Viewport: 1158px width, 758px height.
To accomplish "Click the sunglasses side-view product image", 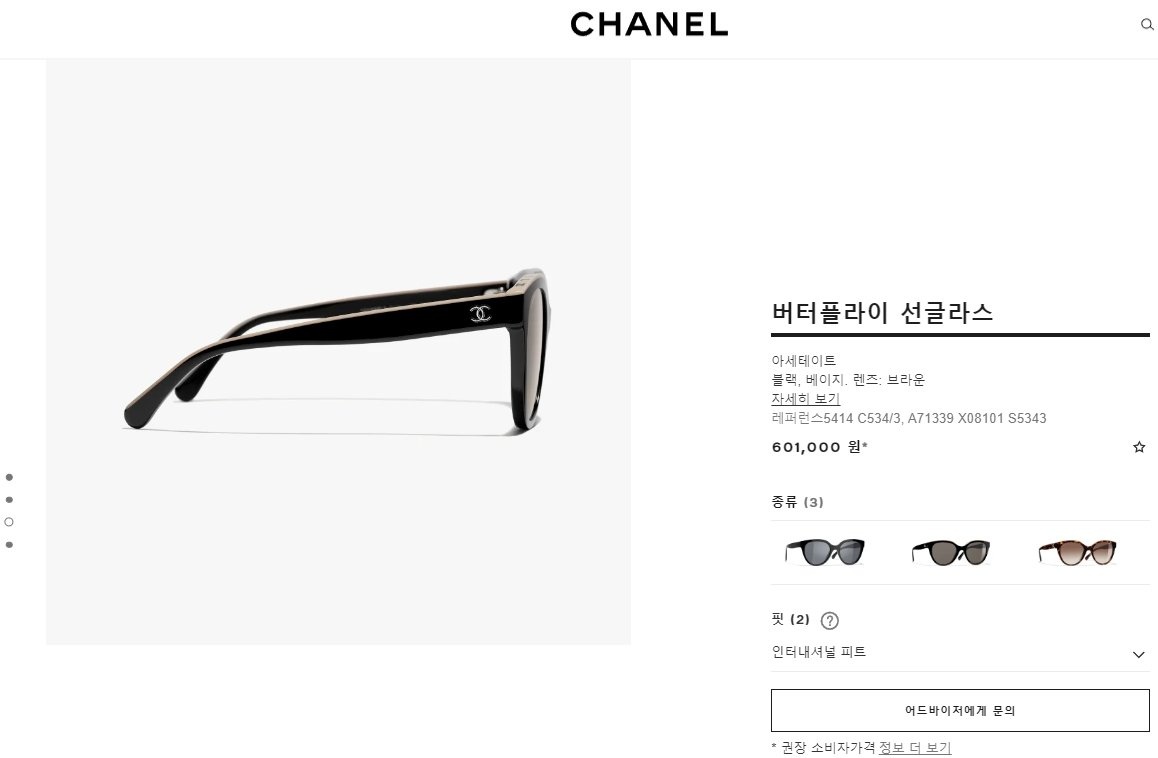I will 338,352.
